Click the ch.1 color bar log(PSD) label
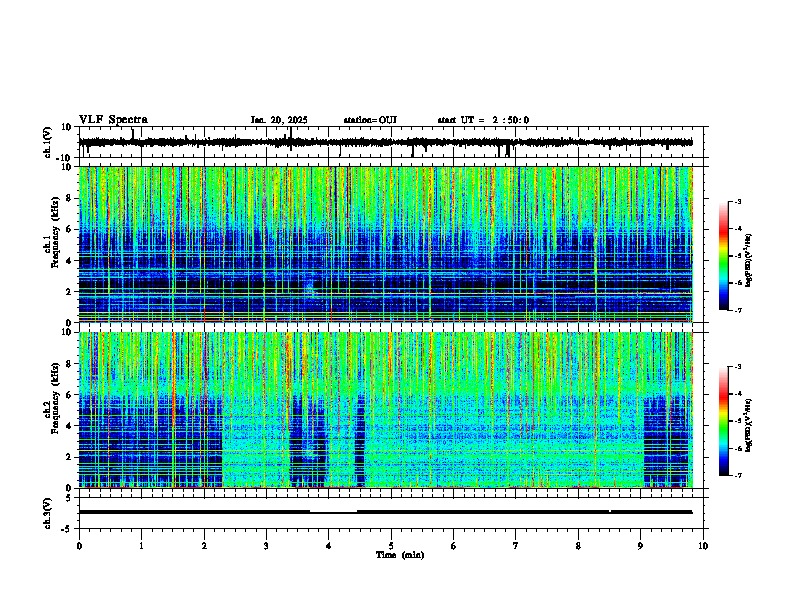Screen dimensions: 792x612 click(x=749, y=261)
